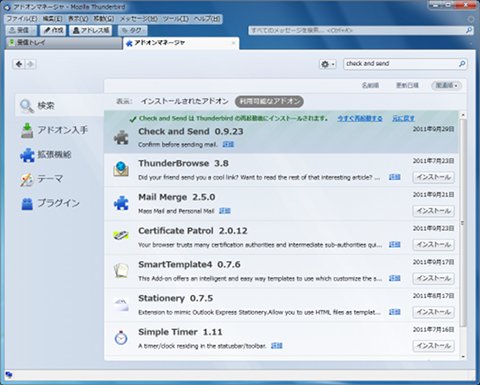Screen dimensions: 480x385
Task: Open the relevance sort dropdown (関連順)
Action: coord(447,85)
